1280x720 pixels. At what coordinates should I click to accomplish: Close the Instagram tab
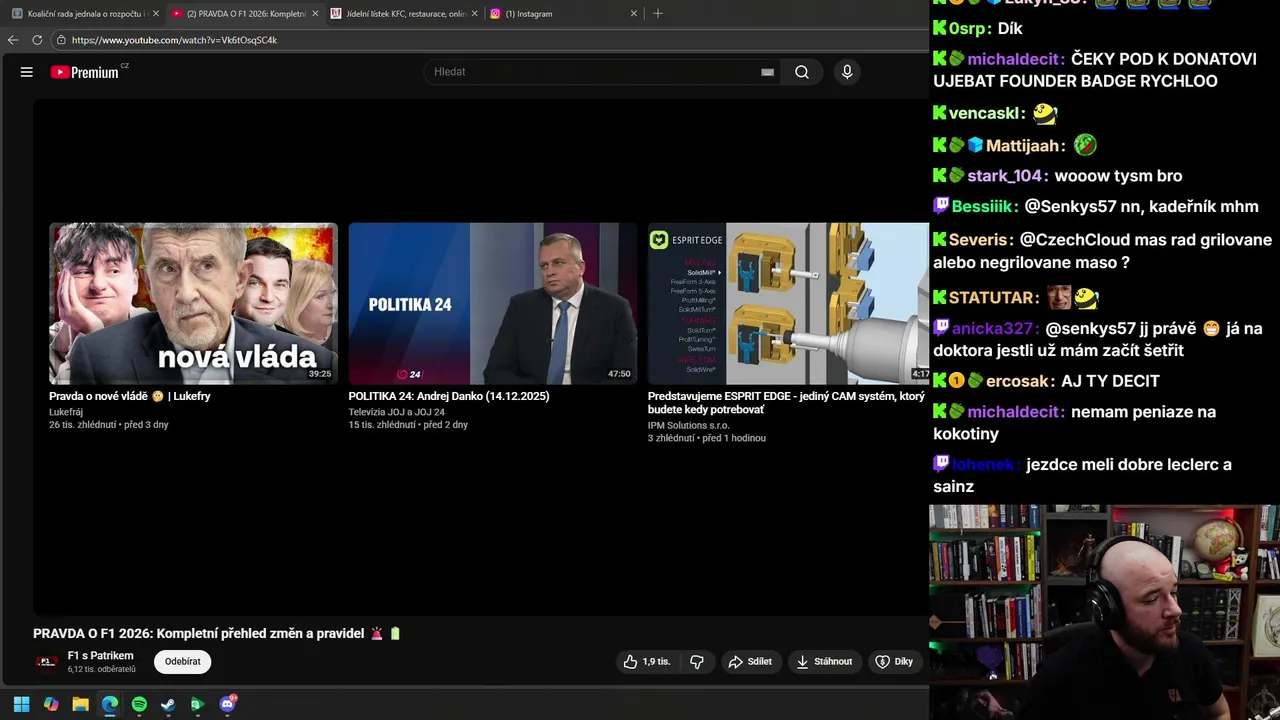(634, 14)
